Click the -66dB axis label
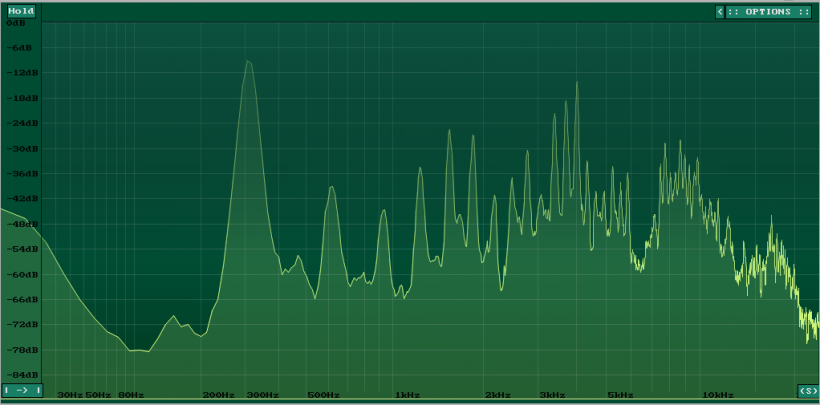820x405 pixels. click(20, 299)
